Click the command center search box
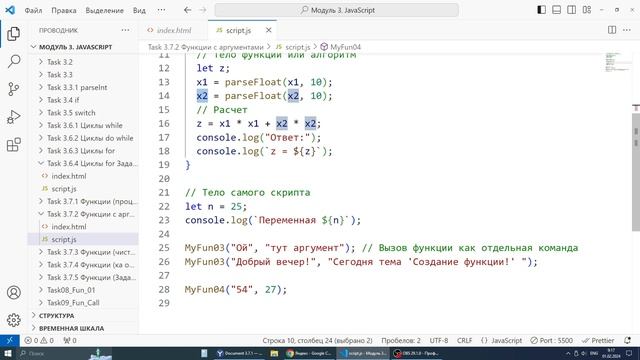 (x=337, y=10)
